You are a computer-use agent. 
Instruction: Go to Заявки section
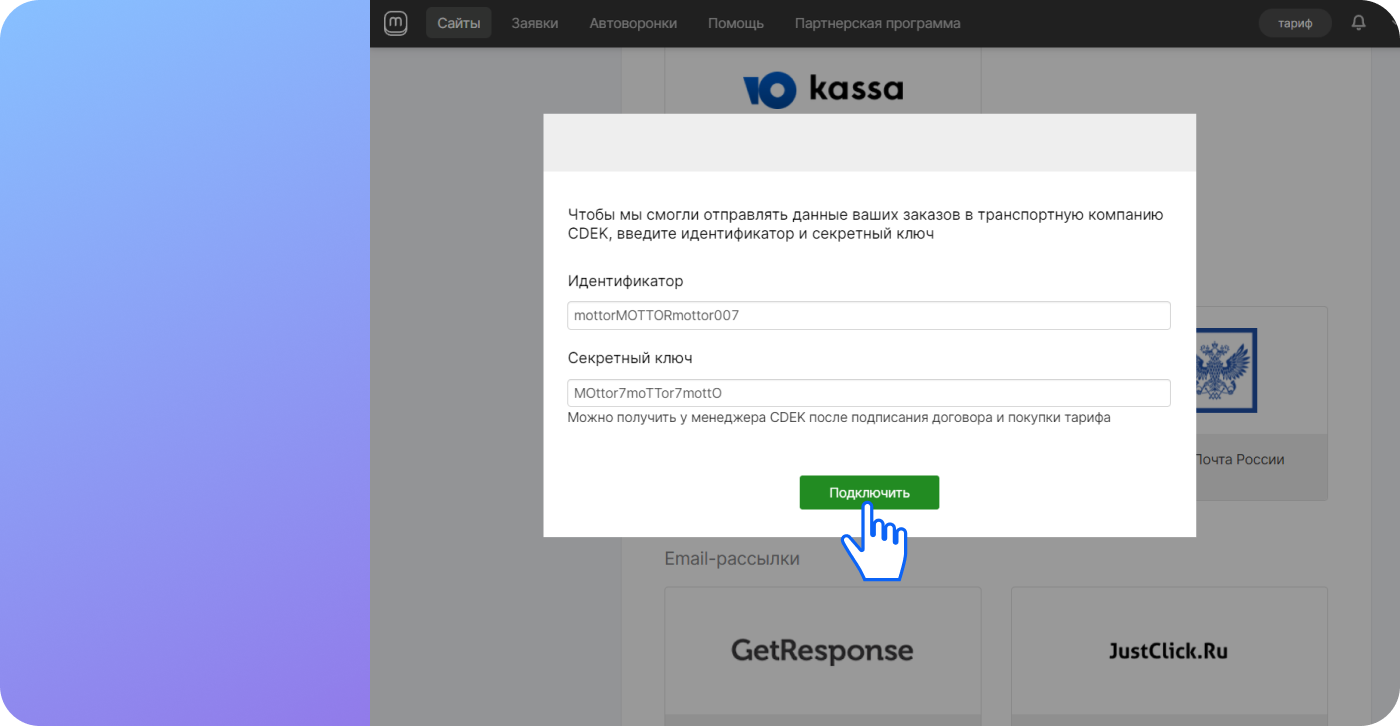535,23
